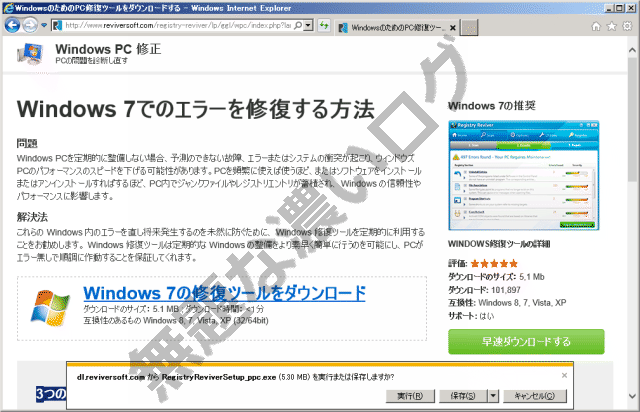Click the Windows flag logo beside download link
Viewport: 640px width, 412px height.
pos(50,308)
